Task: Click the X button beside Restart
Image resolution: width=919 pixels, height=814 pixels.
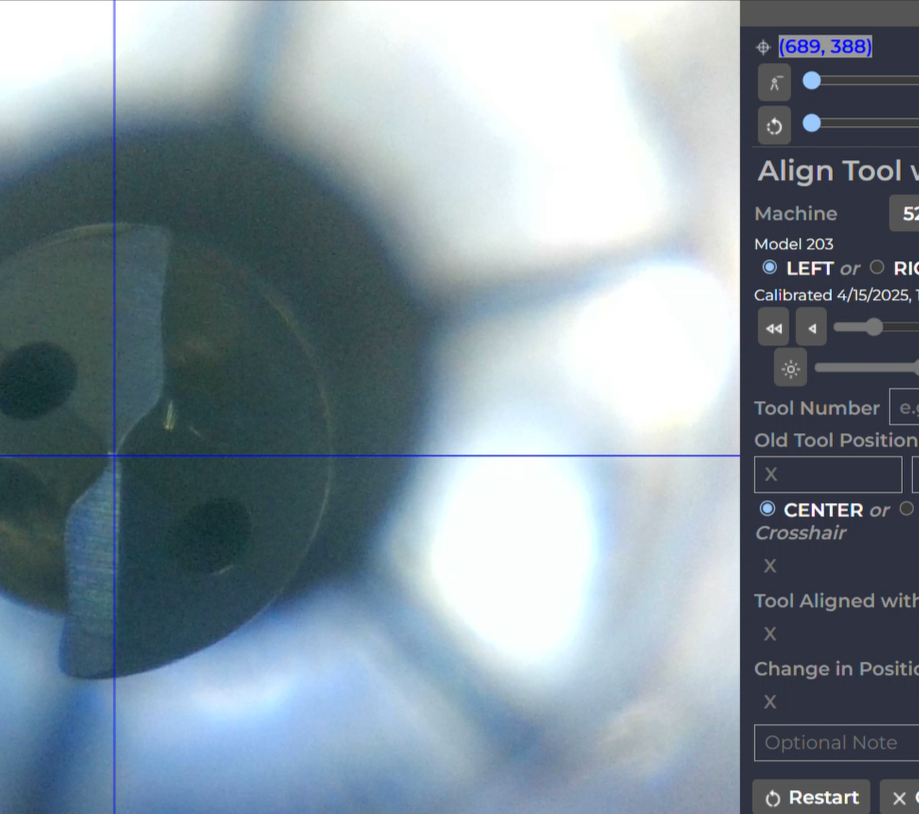Action: coord(900,797)
